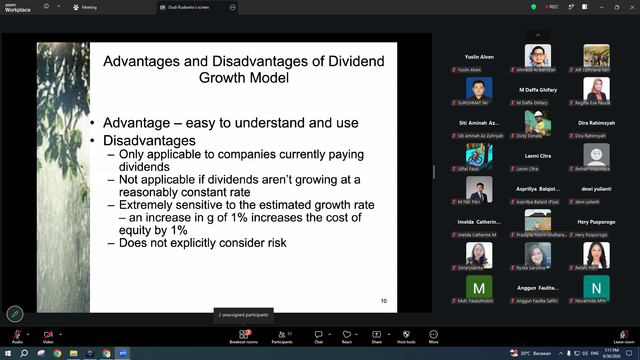Expand the arrow next to Chat

(x=329, y=334)
